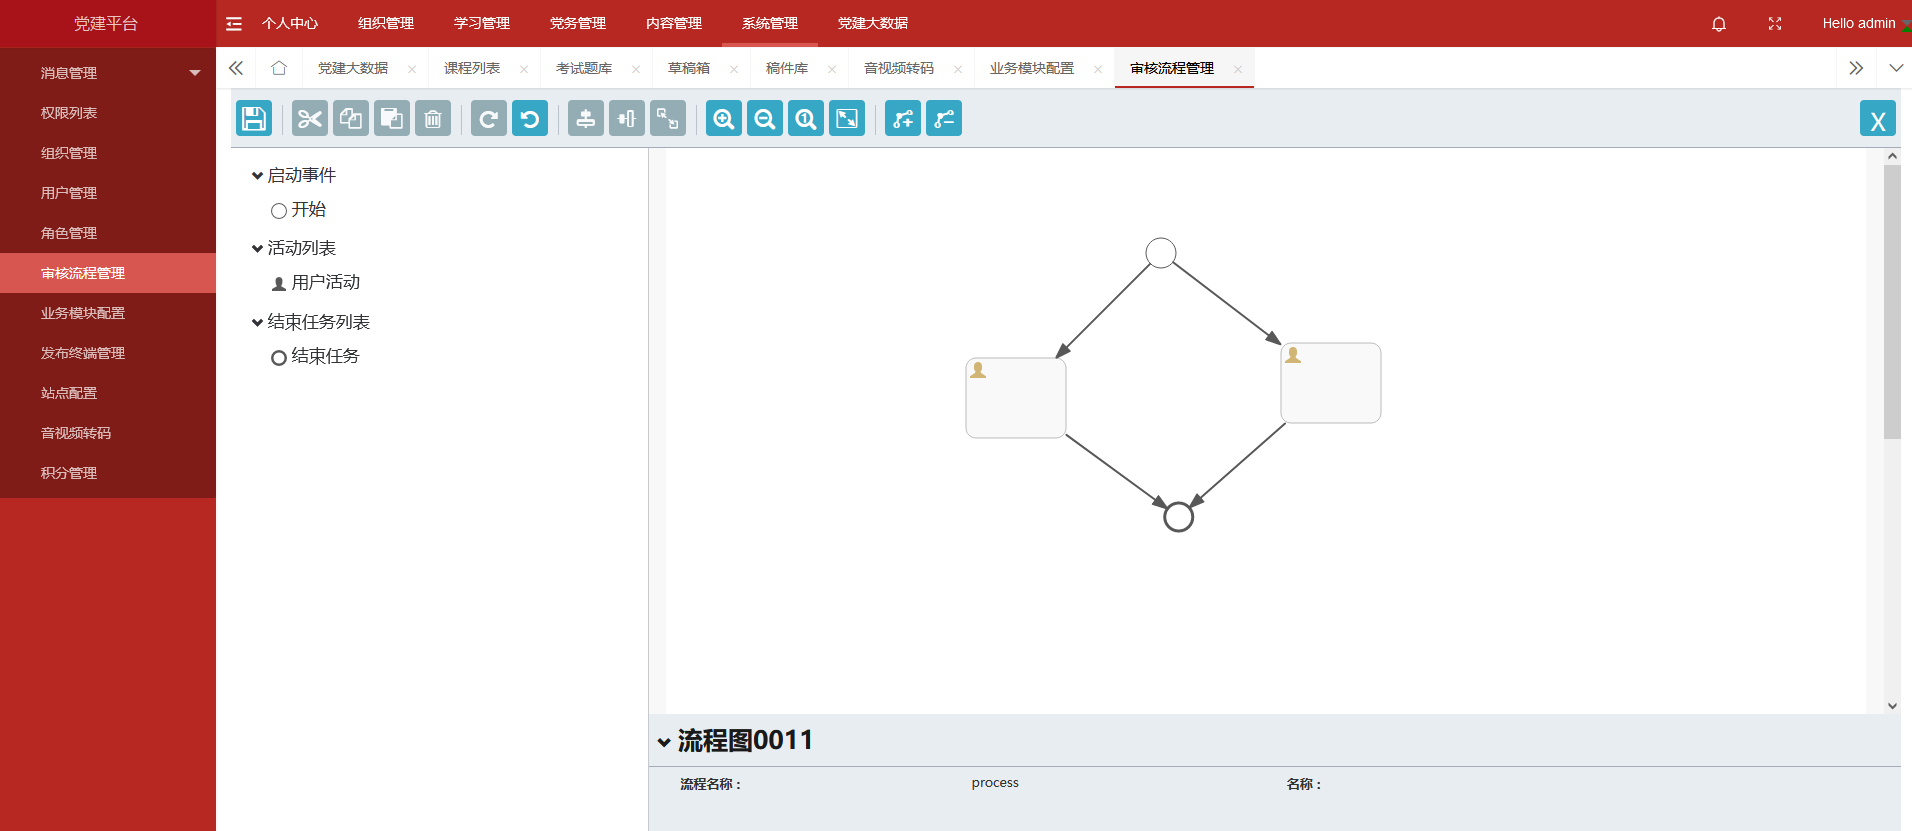Close the editor with the X button
This screenshot has width=1912, height=831.
1878,119
